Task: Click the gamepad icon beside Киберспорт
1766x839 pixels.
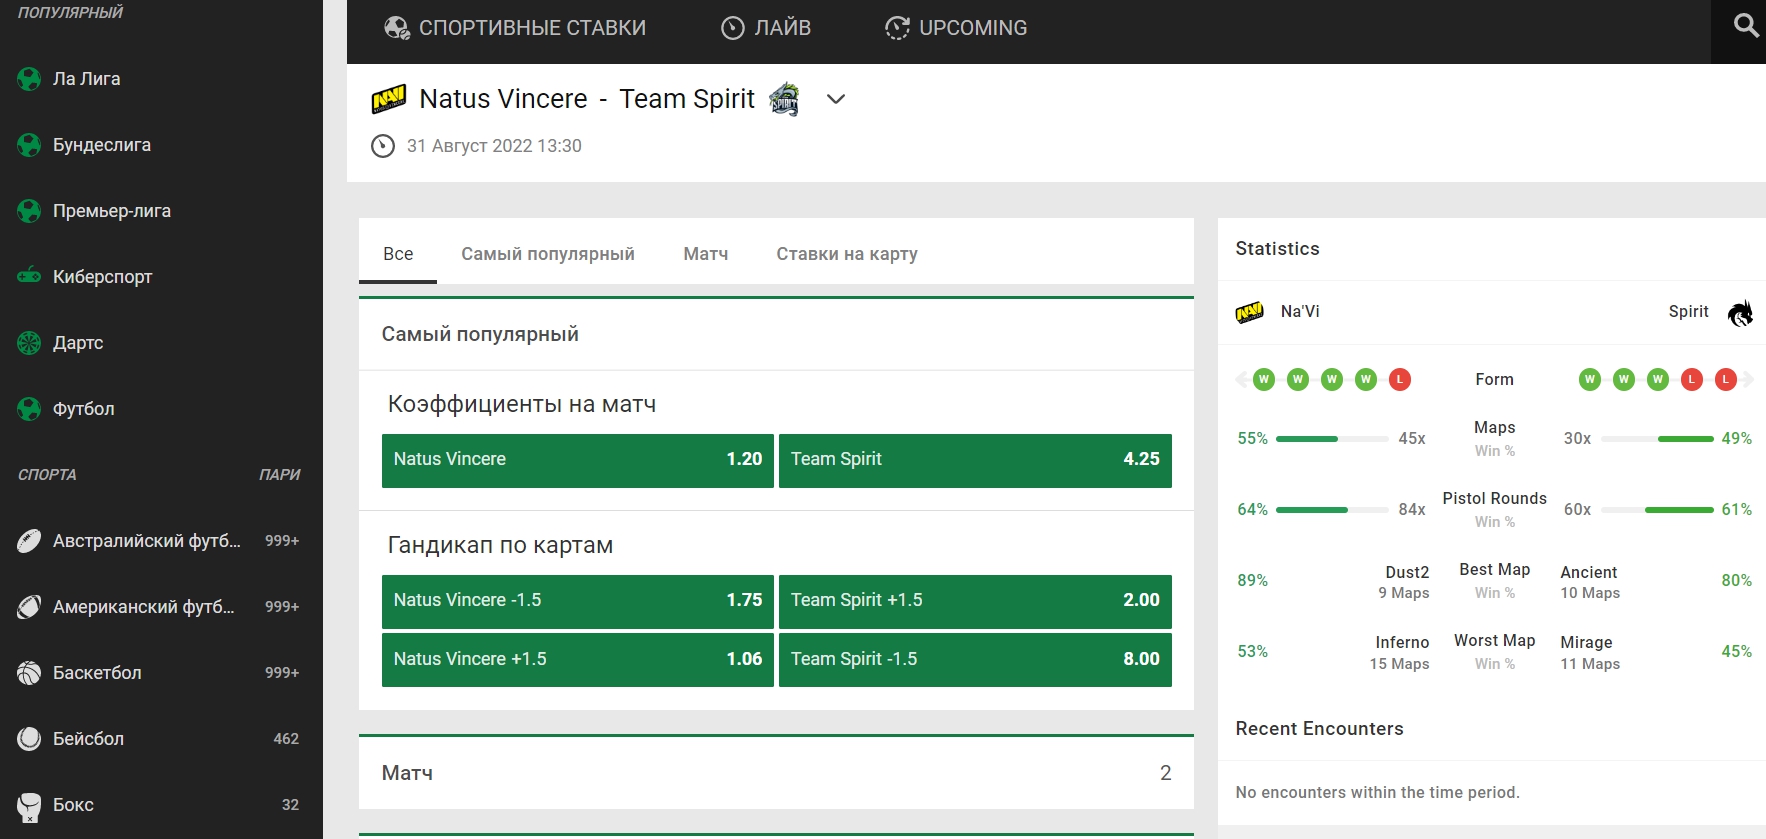Action: tap(29, 276)
